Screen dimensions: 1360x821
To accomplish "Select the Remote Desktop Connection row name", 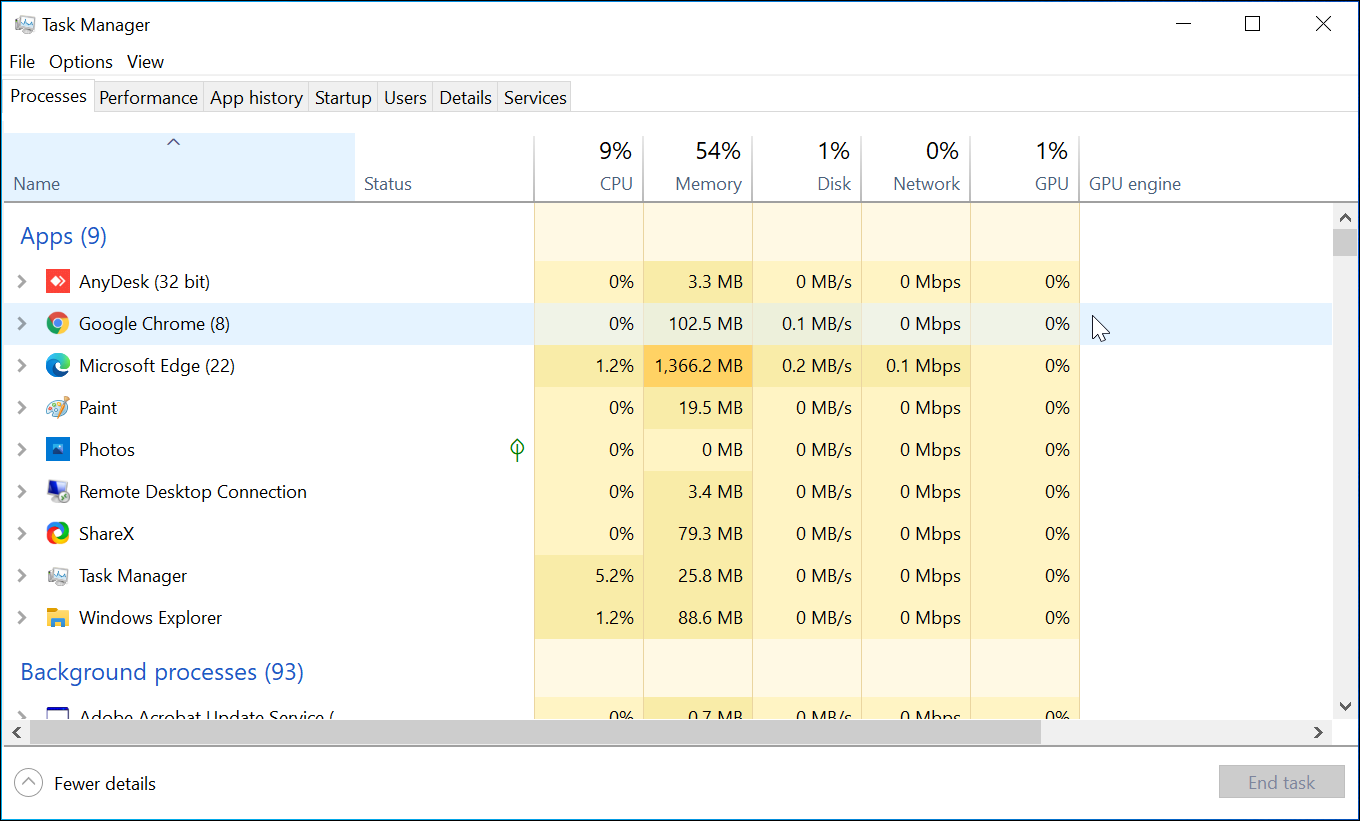I will coord(193,492).
